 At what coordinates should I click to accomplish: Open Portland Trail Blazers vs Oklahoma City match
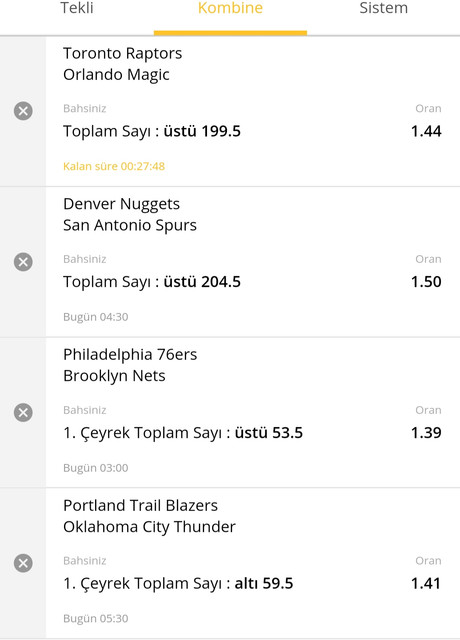point(149,516)
